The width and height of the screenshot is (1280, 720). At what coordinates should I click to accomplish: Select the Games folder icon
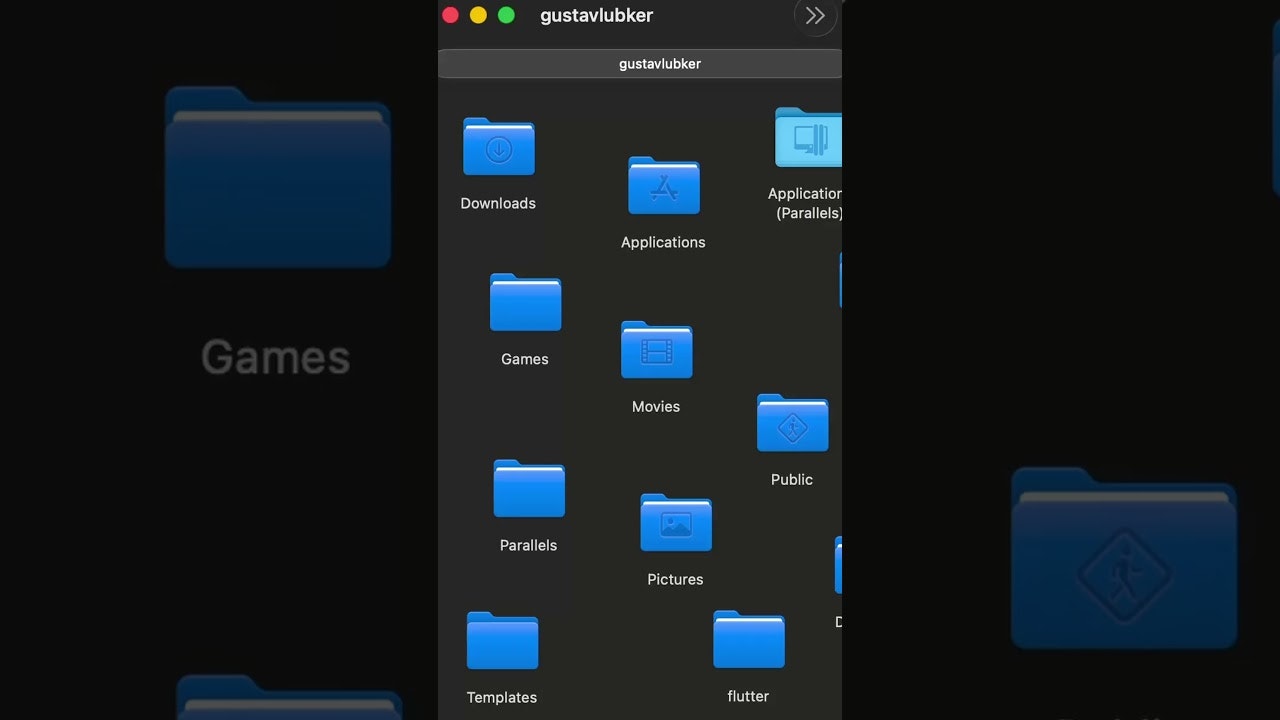[525, 302]
